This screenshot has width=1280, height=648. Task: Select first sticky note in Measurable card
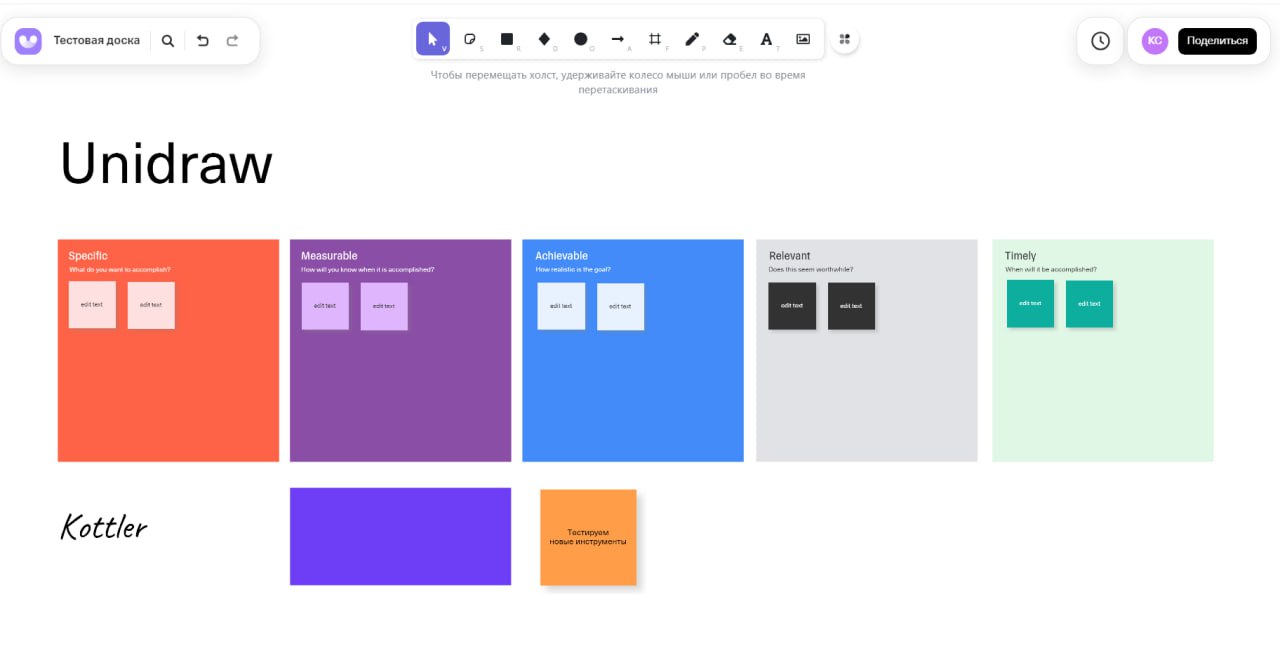coord(325,306)
